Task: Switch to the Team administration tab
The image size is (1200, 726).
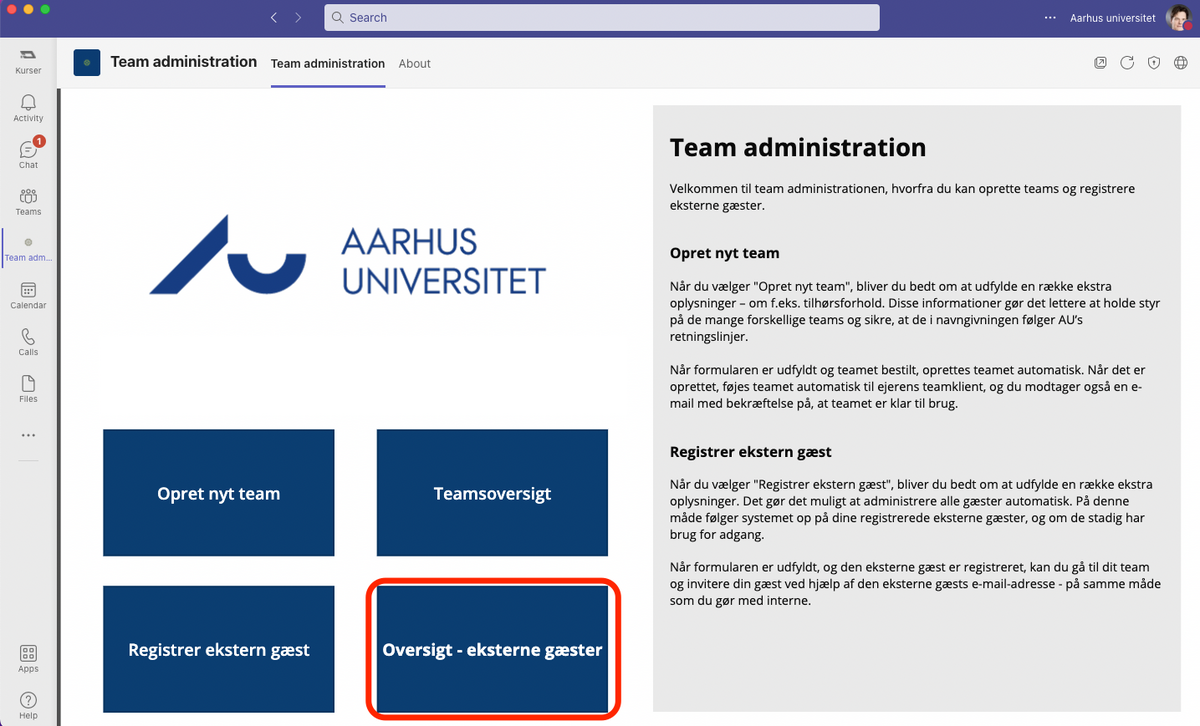Action: [x=328, y=63]
